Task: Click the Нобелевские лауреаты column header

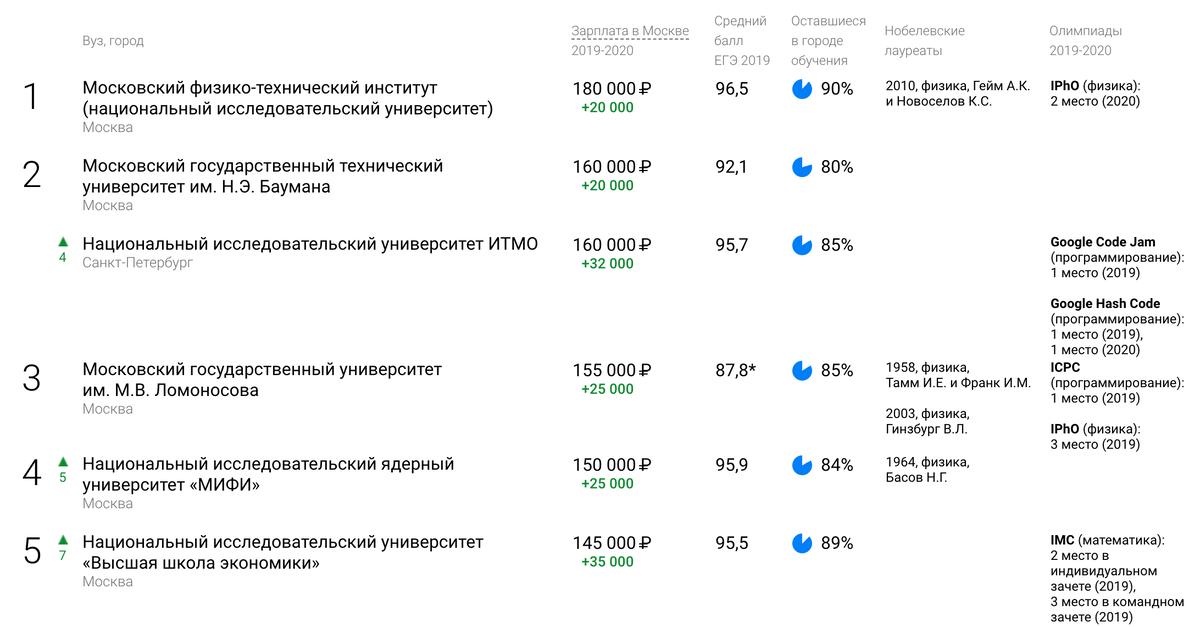Action: (x=927, y=41)
